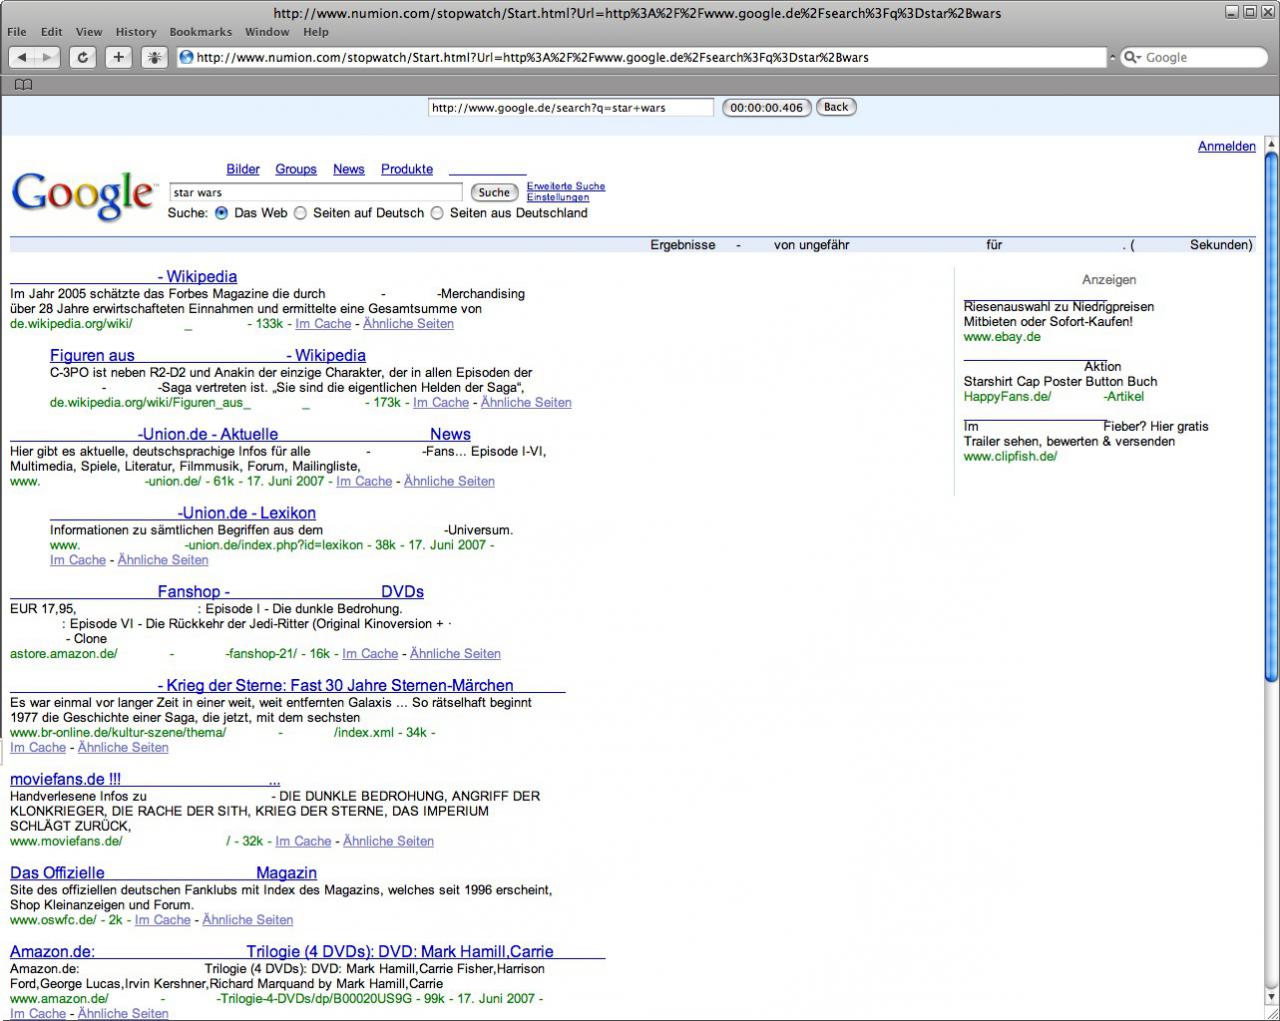Open the bookmarks book icon

pos(24,85)
